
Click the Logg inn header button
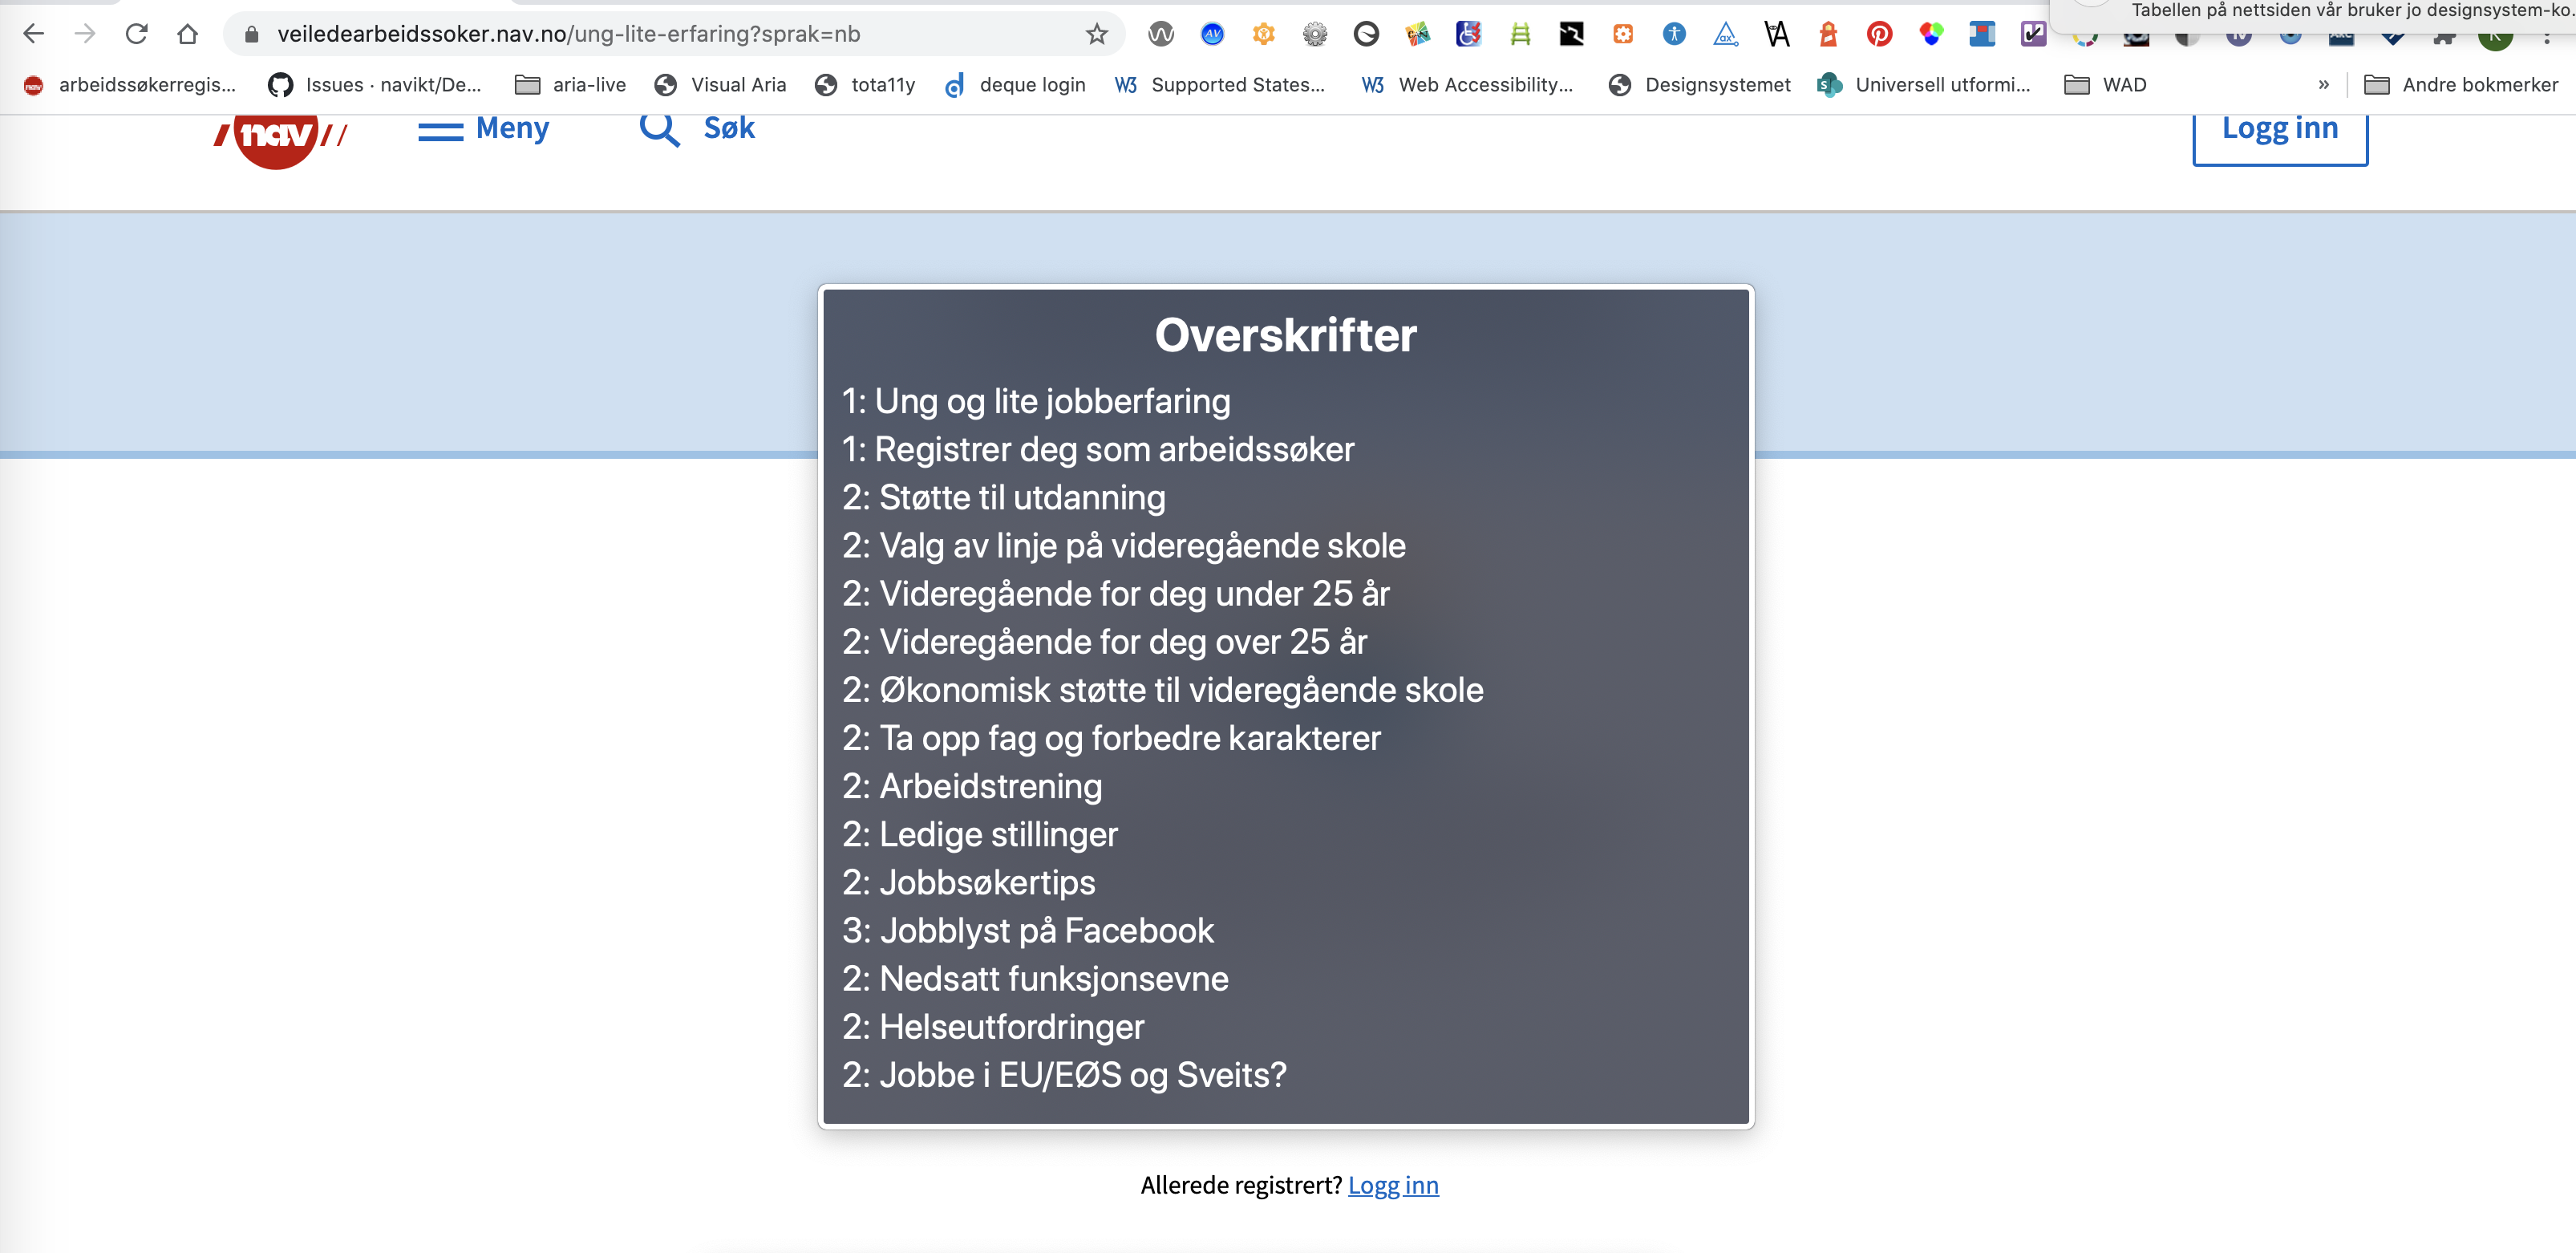pyautogui.click(x=2279, y=132)
